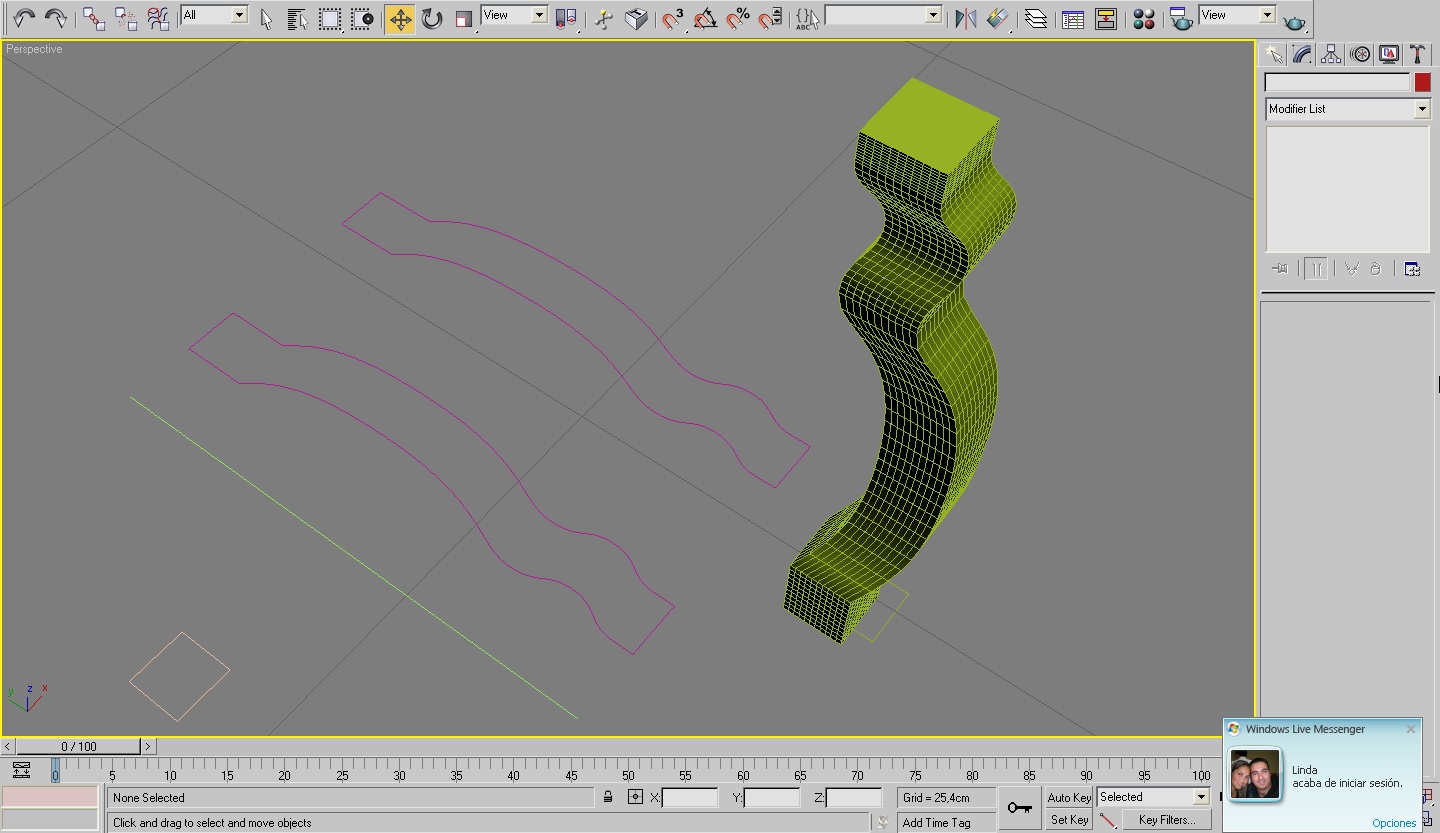Click the Unlink Selection icon
1440x833 pixels.
126,18
